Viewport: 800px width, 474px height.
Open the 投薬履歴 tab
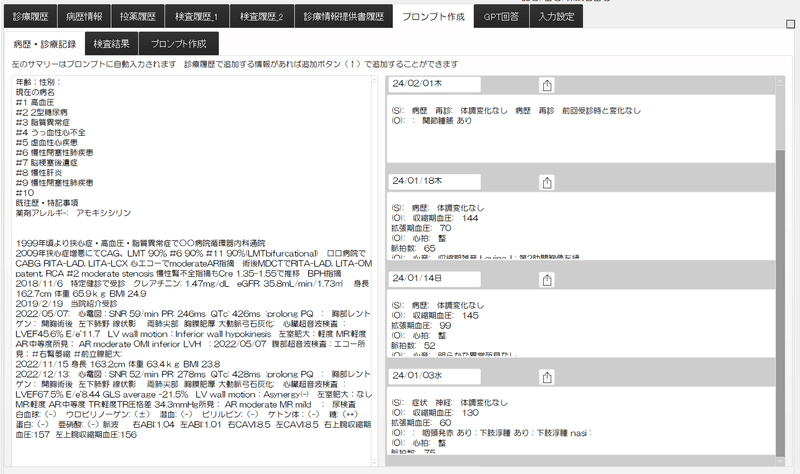click(138, 16)
